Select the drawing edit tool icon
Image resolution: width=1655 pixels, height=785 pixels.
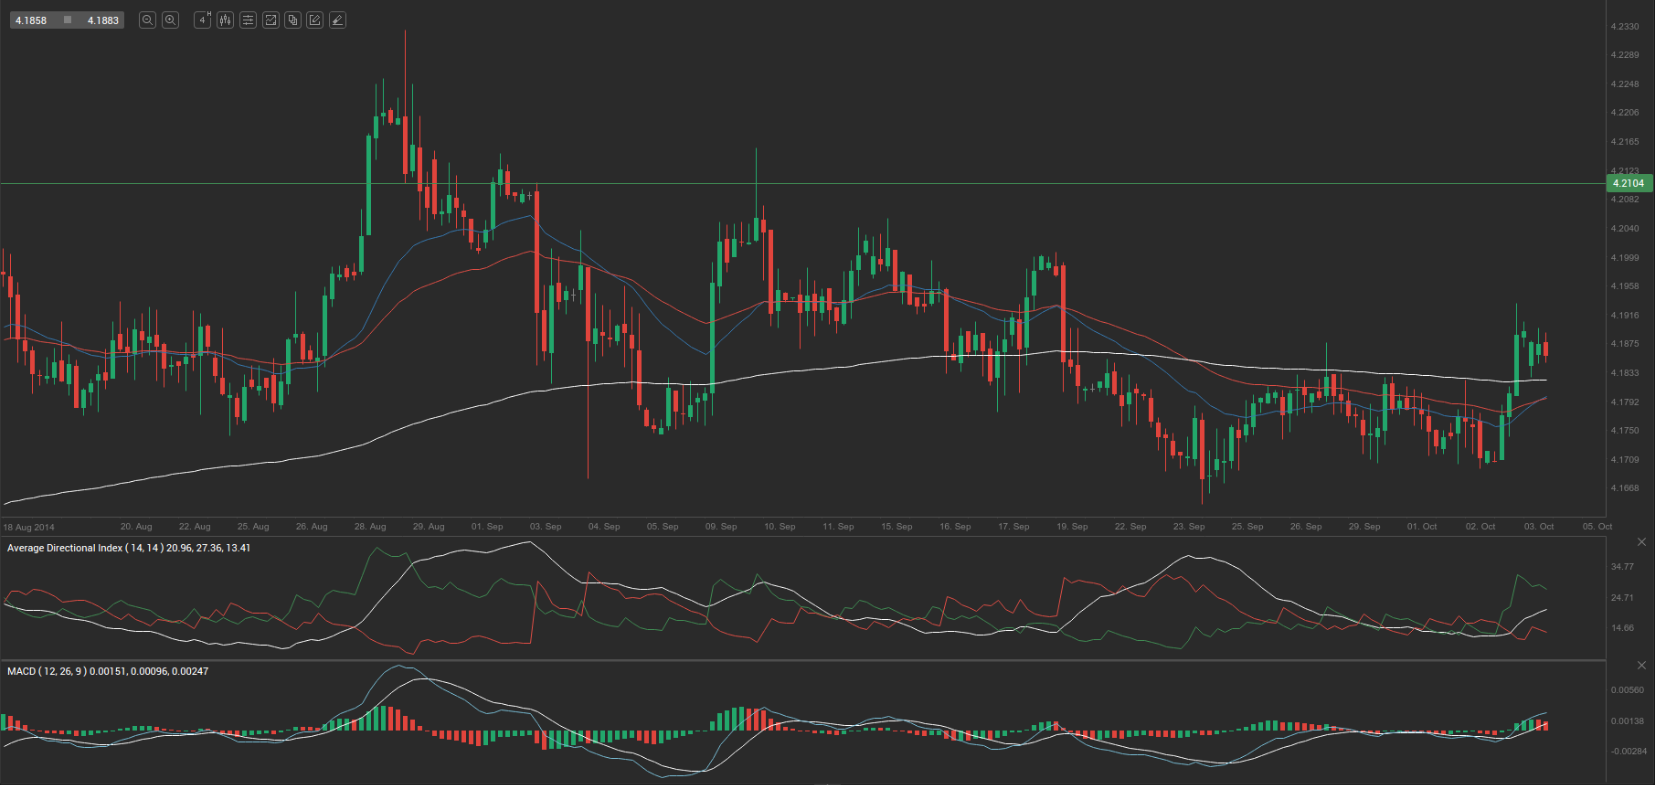pos(315,20)
